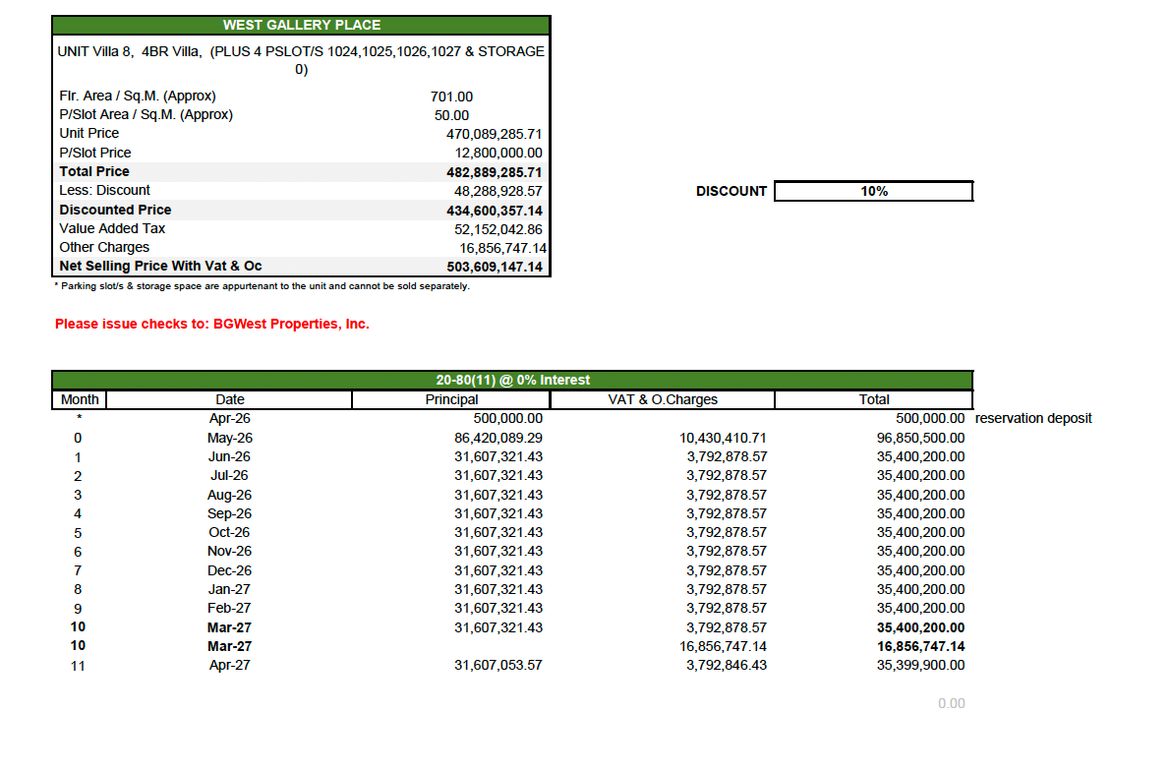Select the Principal column header
Image resolution: width=1170 pixels, height=780 pixels.
451,399
